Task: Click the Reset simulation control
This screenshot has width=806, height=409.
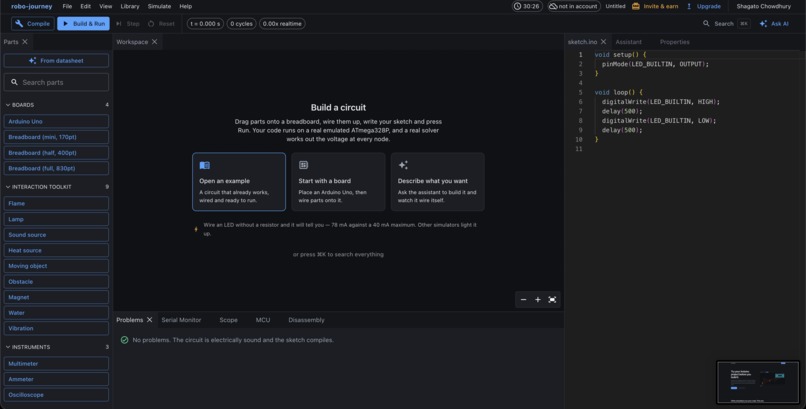Action: [161, 24]
